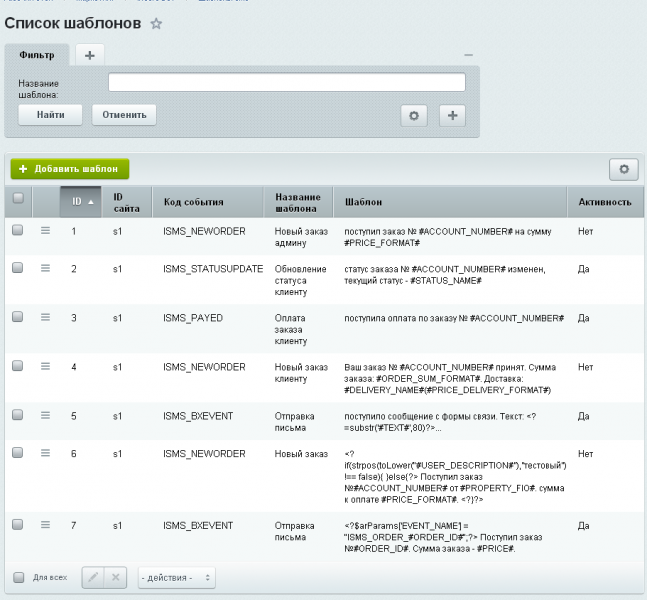
Task: Switch to the 'Фильтр' tab
Action: (37, 55)
